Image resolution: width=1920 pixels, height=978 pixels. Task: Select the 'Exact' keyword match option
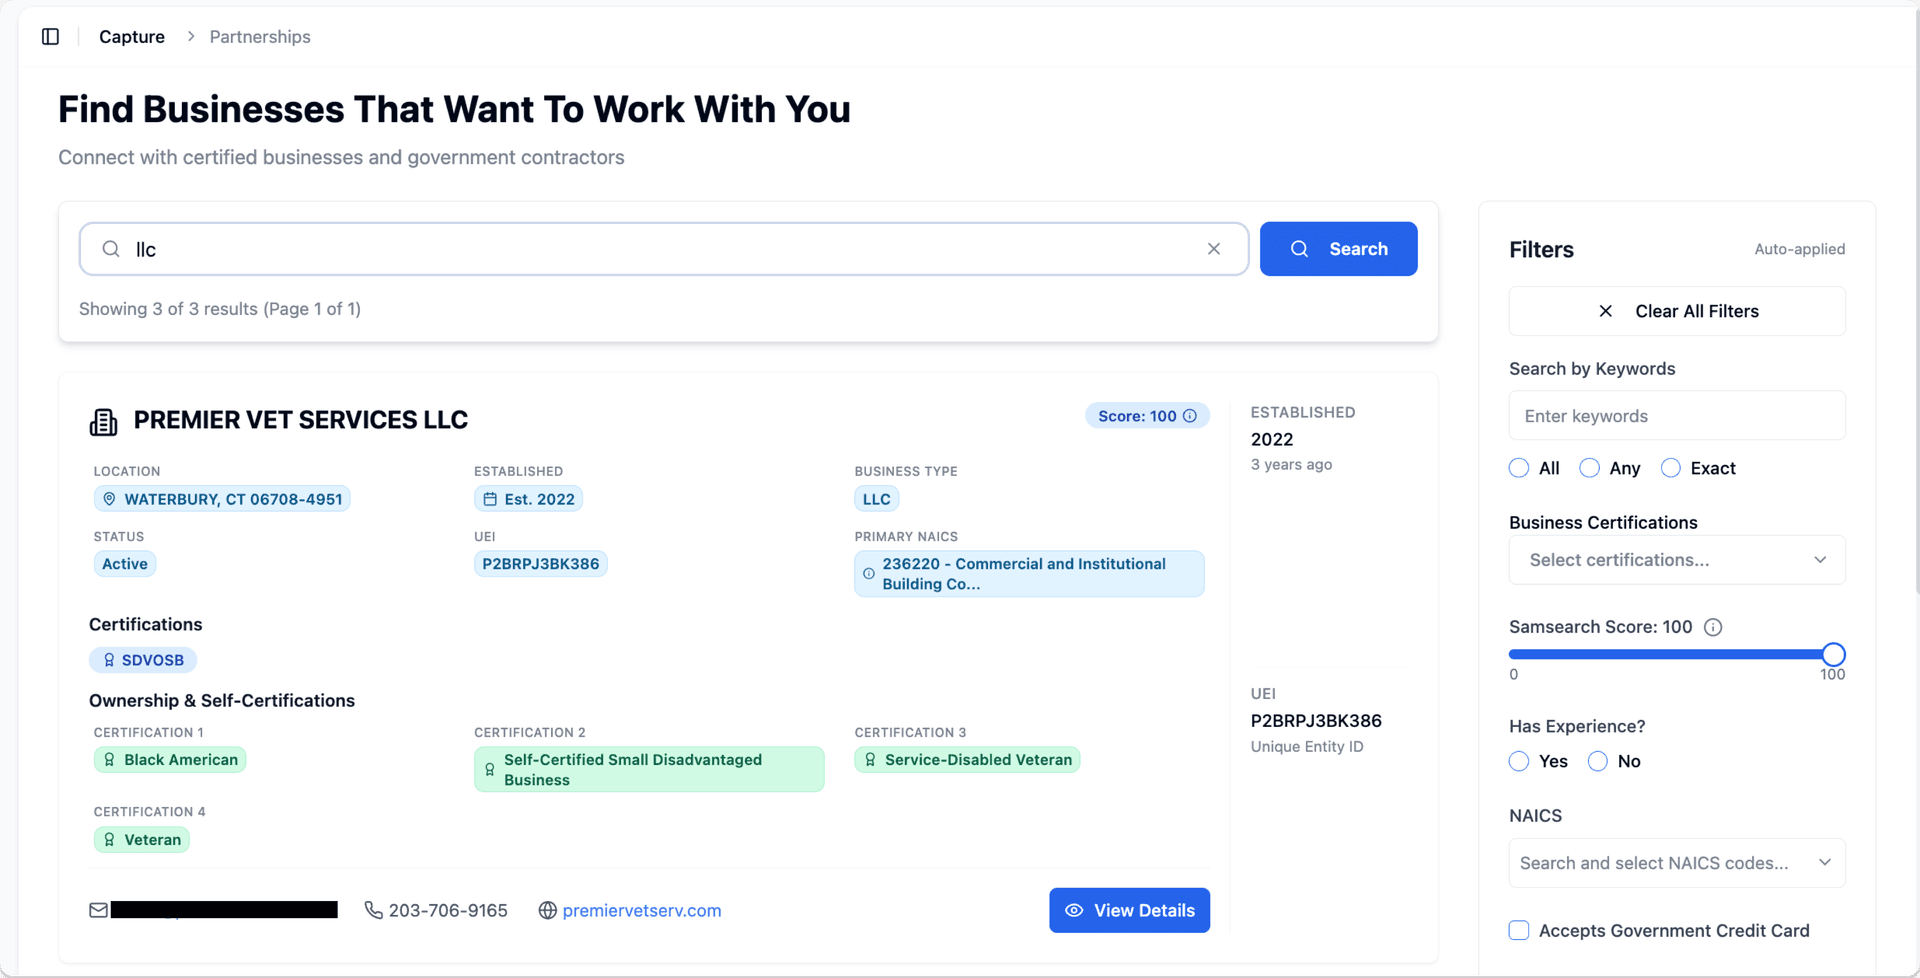1670,468
